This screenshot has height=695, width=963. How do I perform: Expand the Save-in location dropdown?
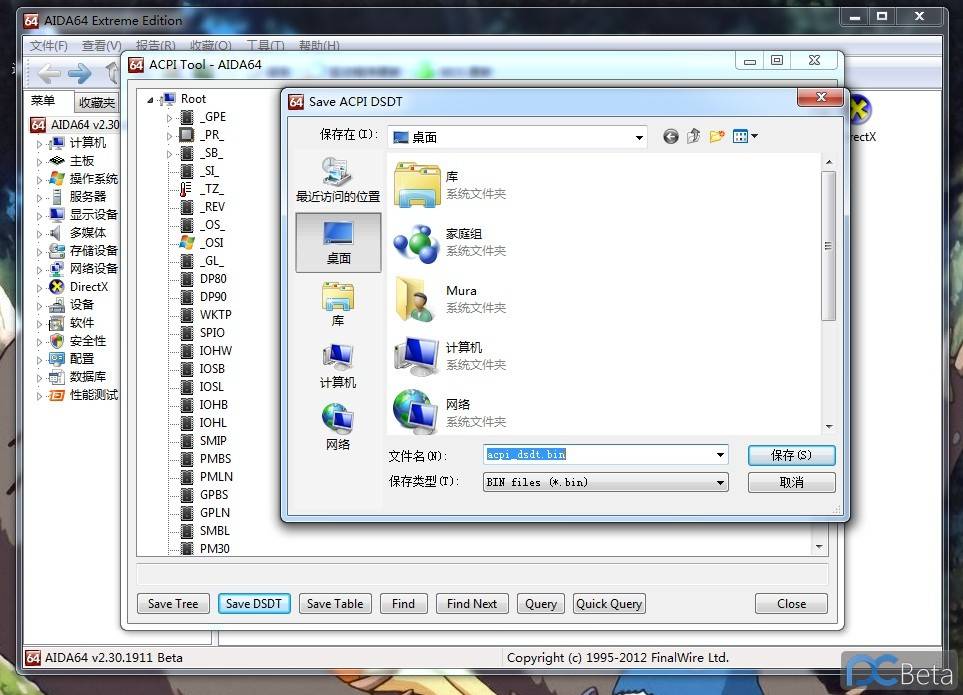tap(639, 138)
